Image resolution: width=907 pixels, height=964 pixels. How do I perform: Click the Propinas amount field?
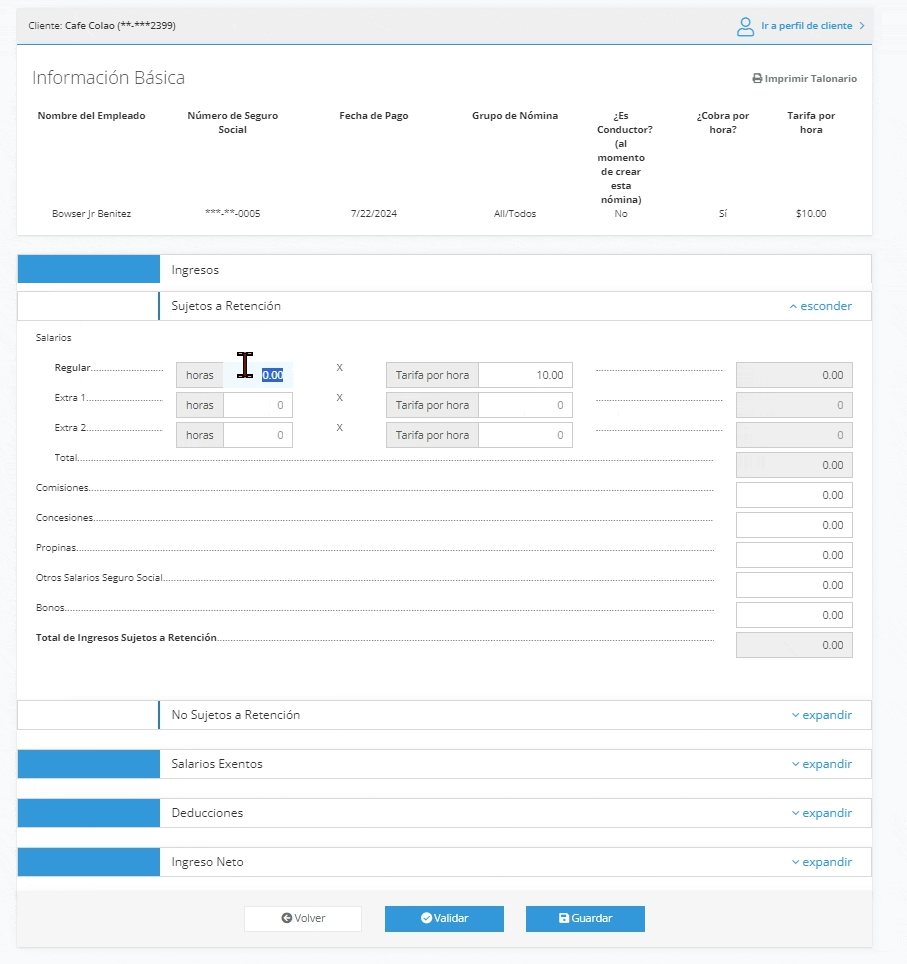point(794,555)
